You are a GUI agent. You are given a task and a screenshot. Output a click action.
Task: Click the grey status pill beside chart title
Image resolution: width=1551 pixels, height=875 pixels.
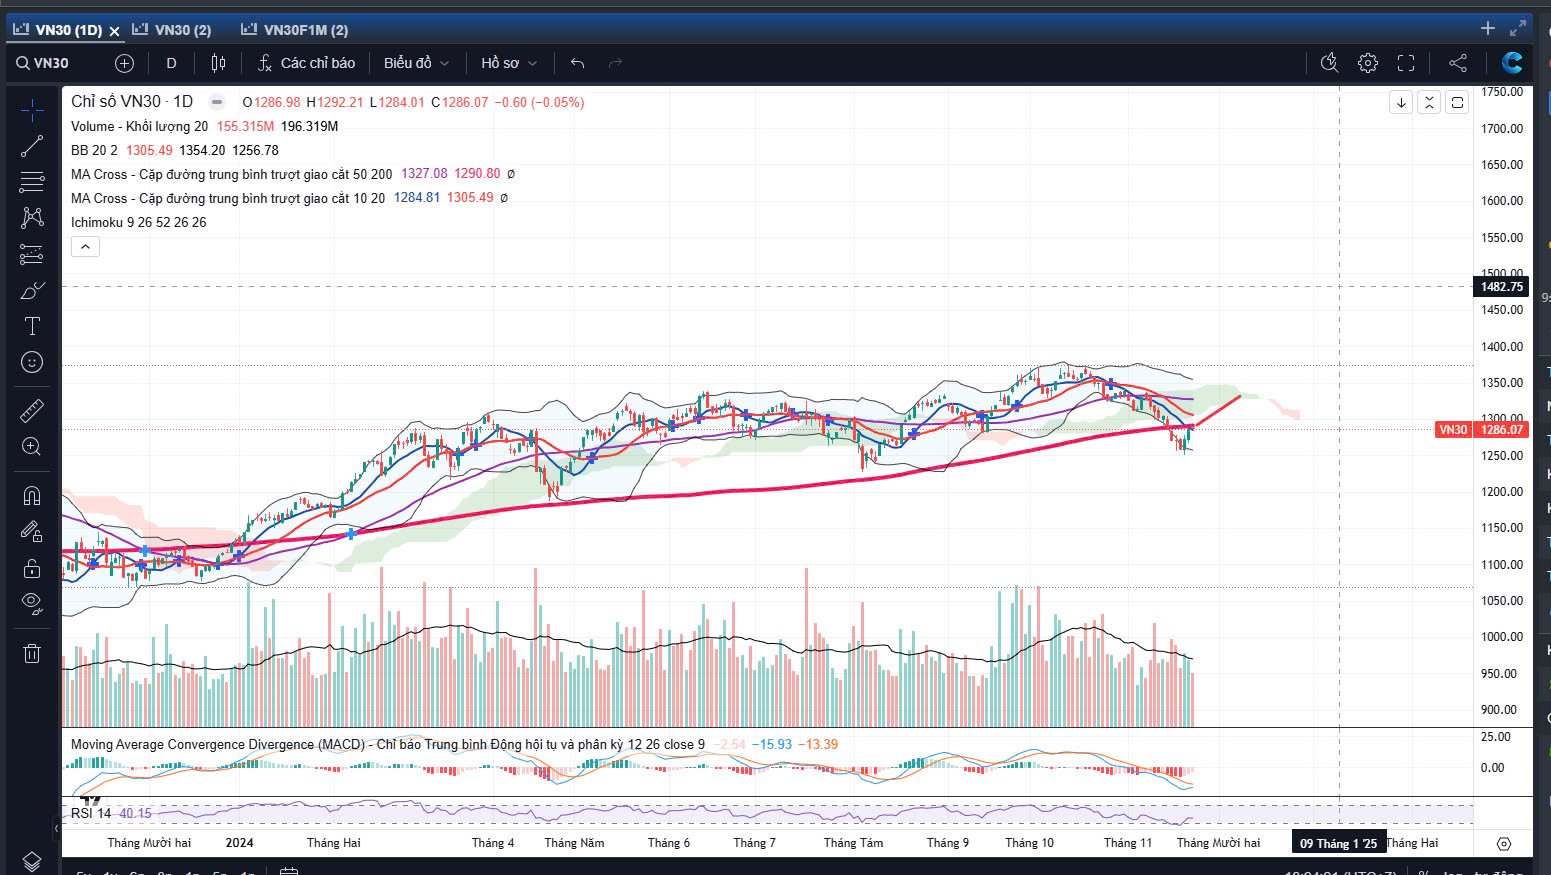tap(216, 102)
